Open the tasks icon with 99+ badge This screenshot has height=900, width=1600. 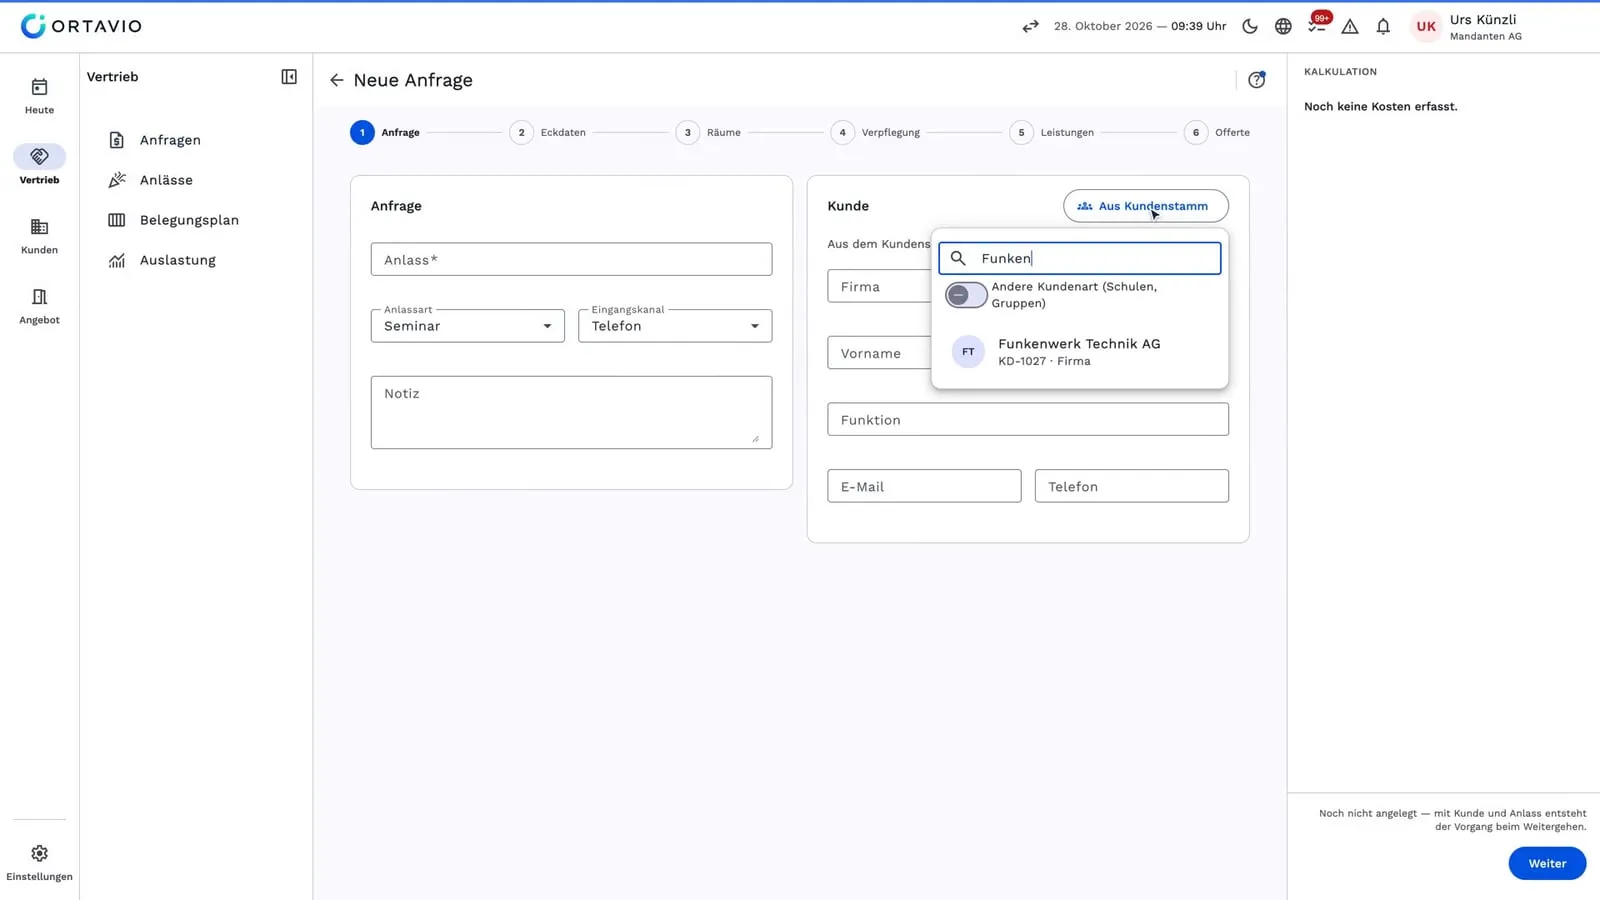pos(1317,26)
